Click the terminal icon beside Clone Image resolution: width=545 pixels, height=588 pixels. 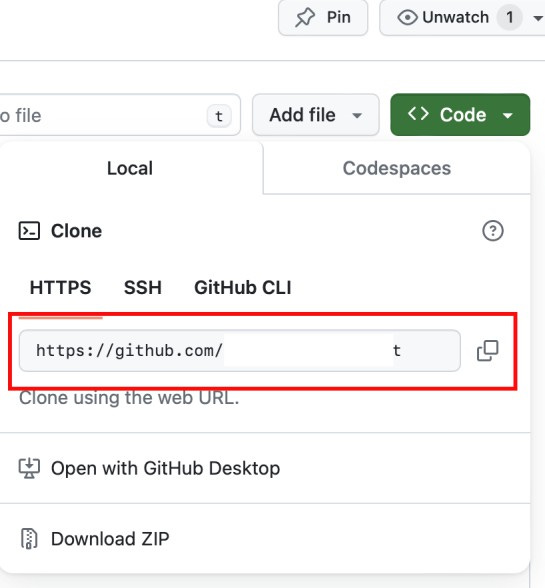coord(29,231)
